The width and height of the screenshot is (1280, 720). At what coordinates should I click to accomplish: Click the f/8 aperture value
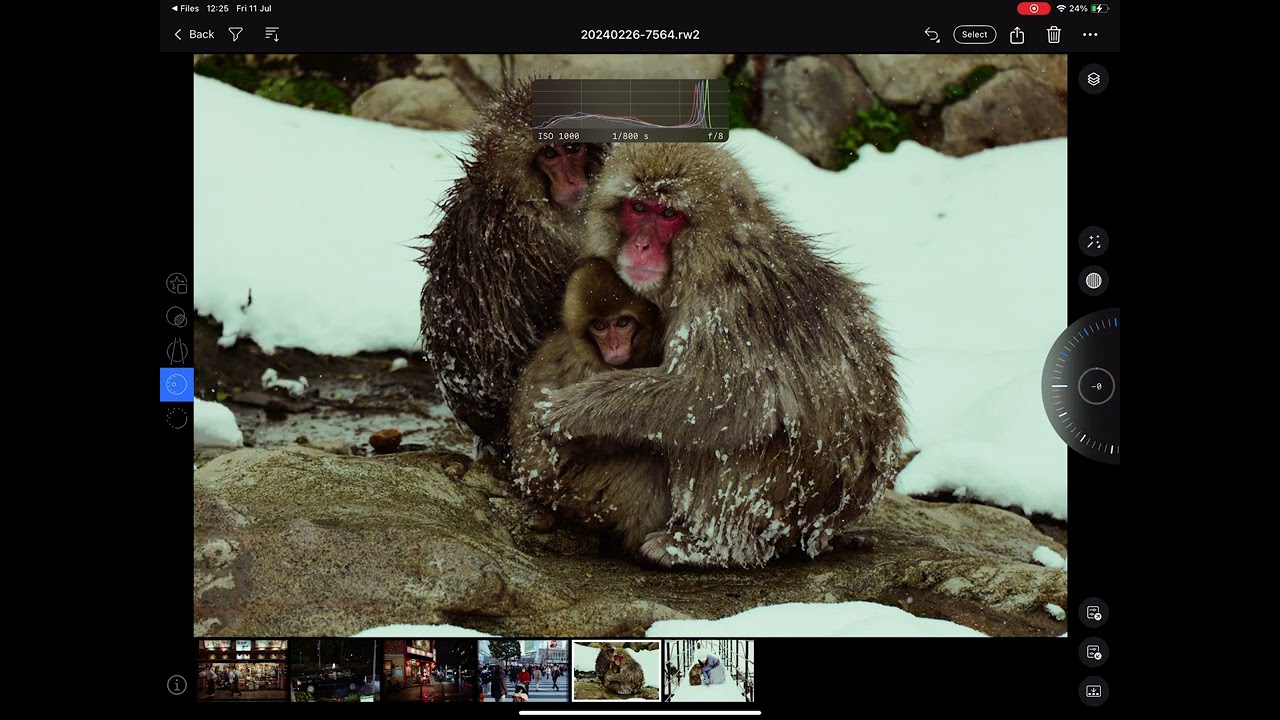[x=715, y=136]
